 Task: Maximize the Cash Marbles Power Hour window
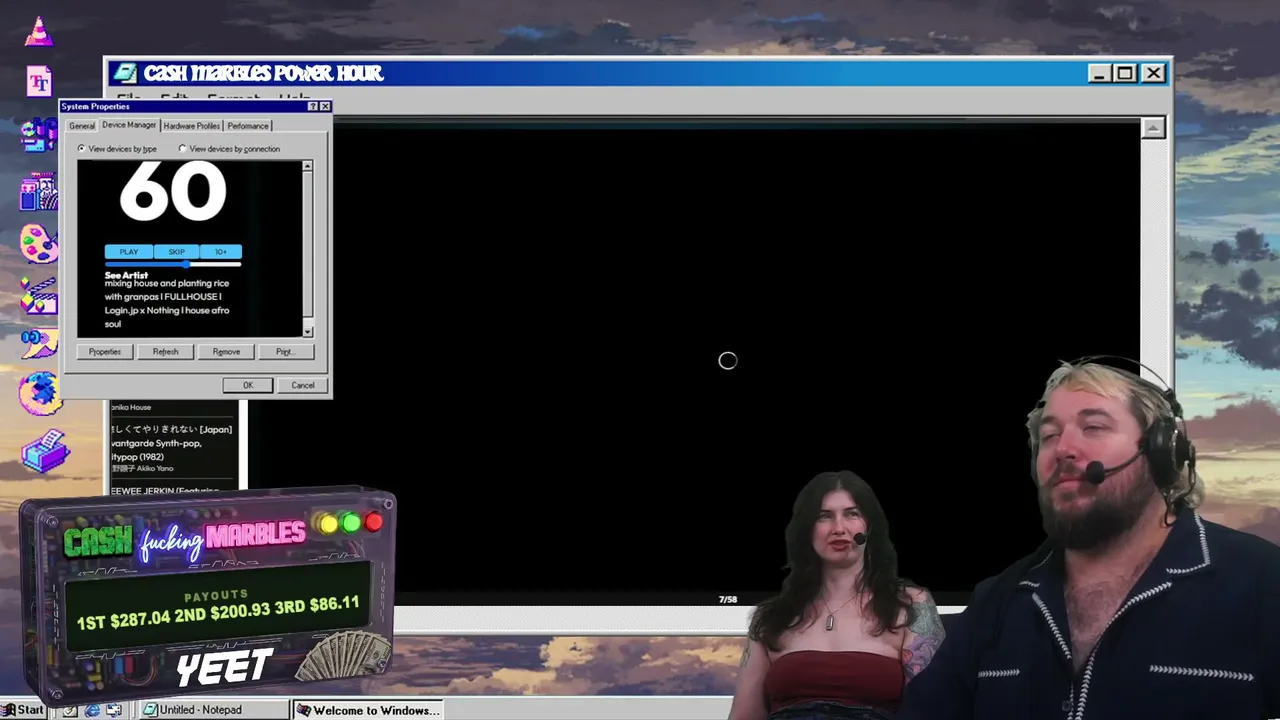[x=1125, y=73]
